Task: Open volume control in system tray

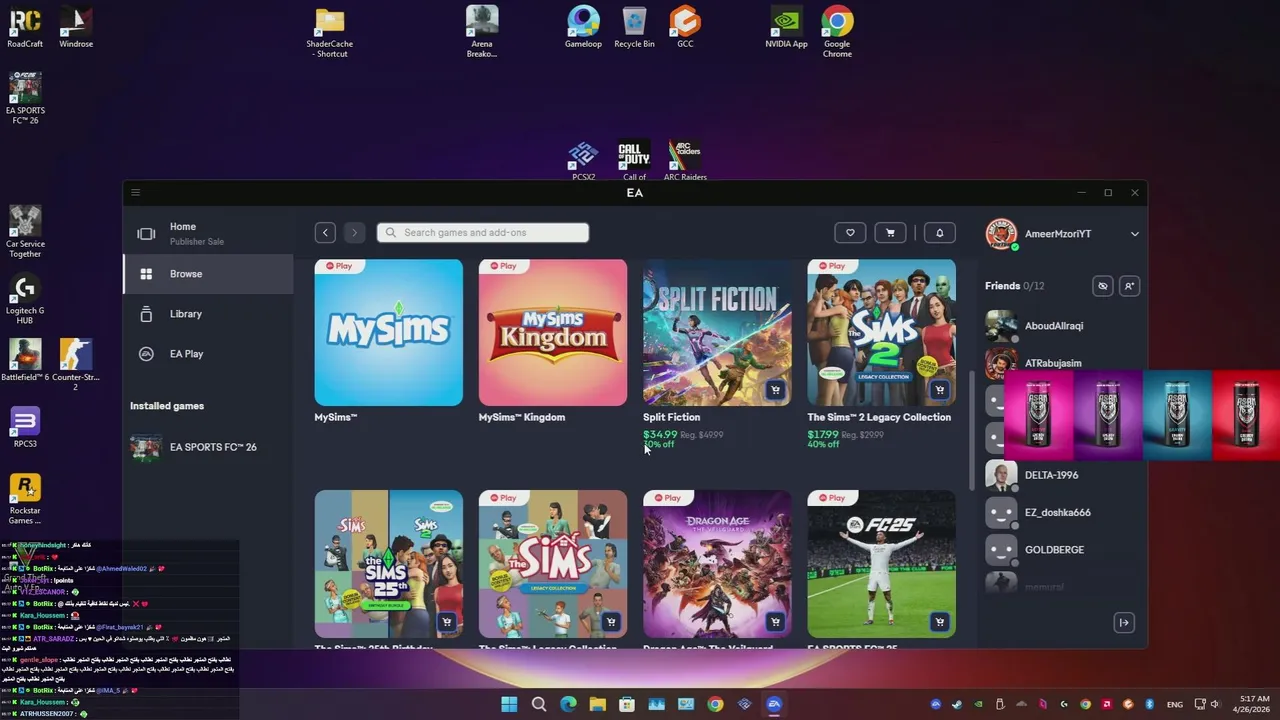Action: (x=1218, y=705)
